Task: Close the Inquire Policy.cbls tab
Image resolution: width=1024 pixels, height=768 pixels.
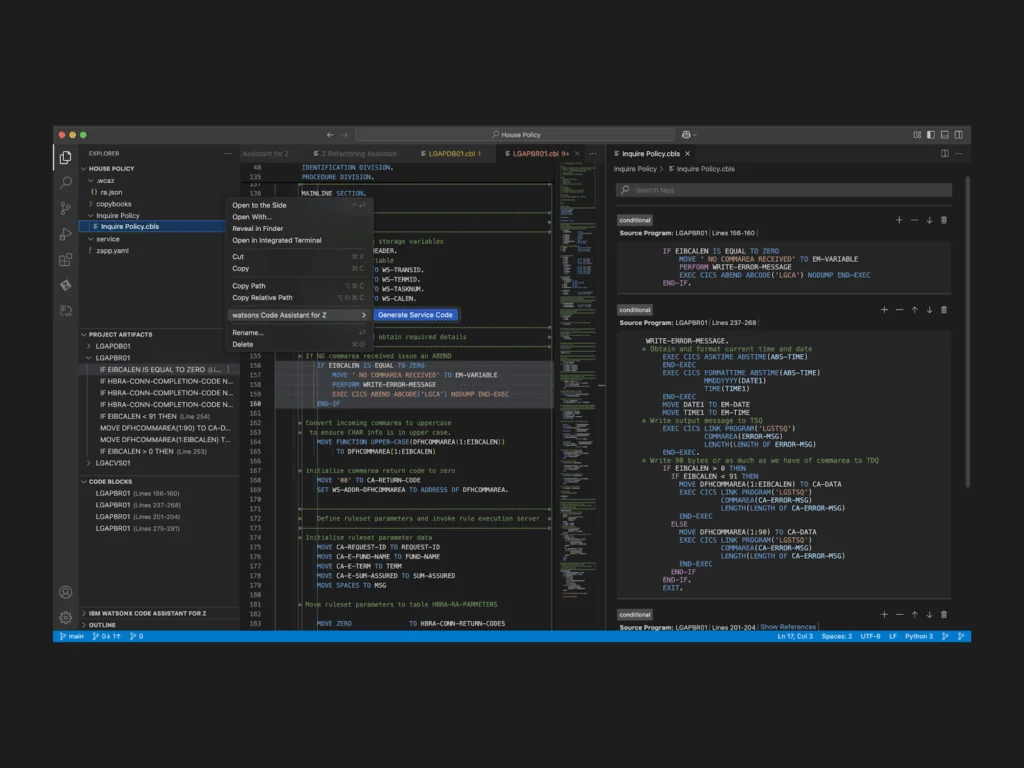Action: (x=687, y=153)
